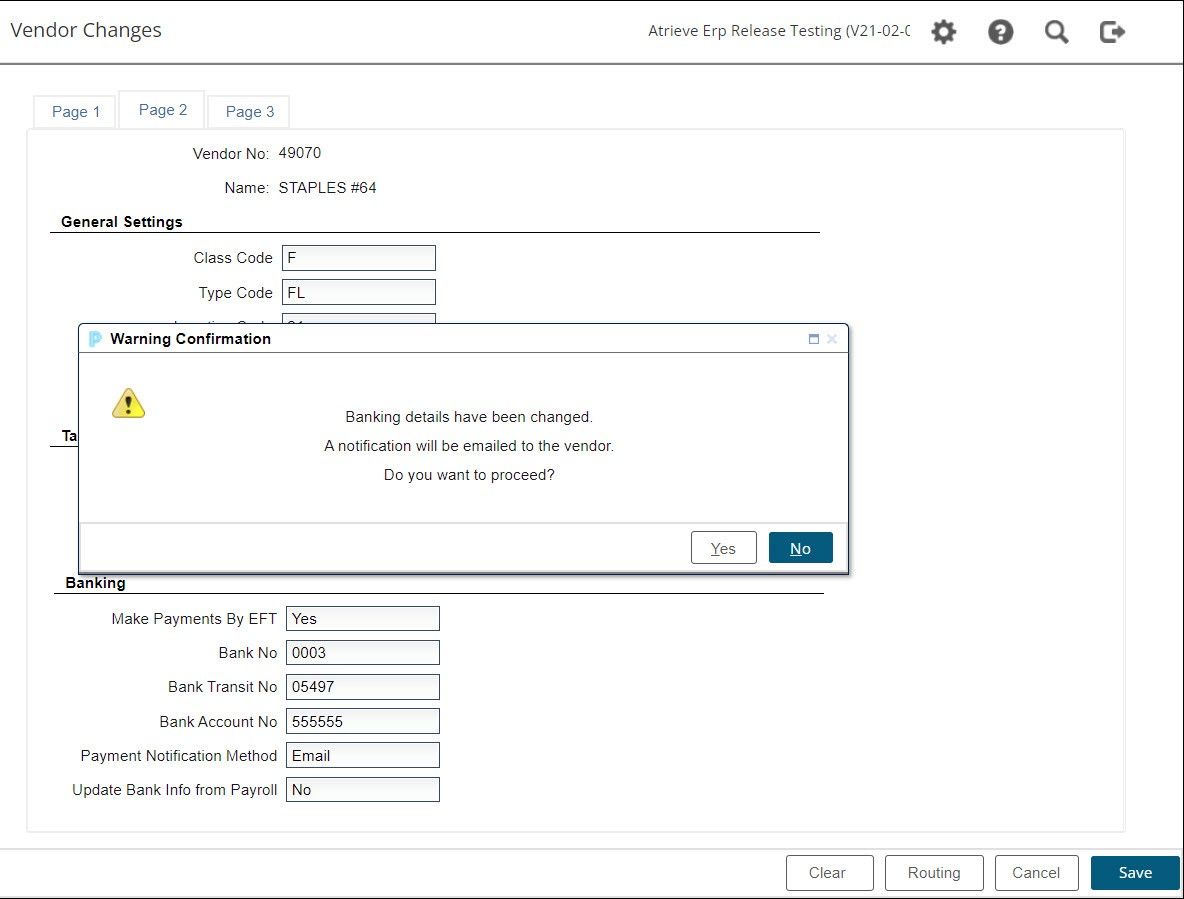Screen dimensions: 1184x899
Task: Select the Page 2 tab
Action: click(x=162, y=110)
